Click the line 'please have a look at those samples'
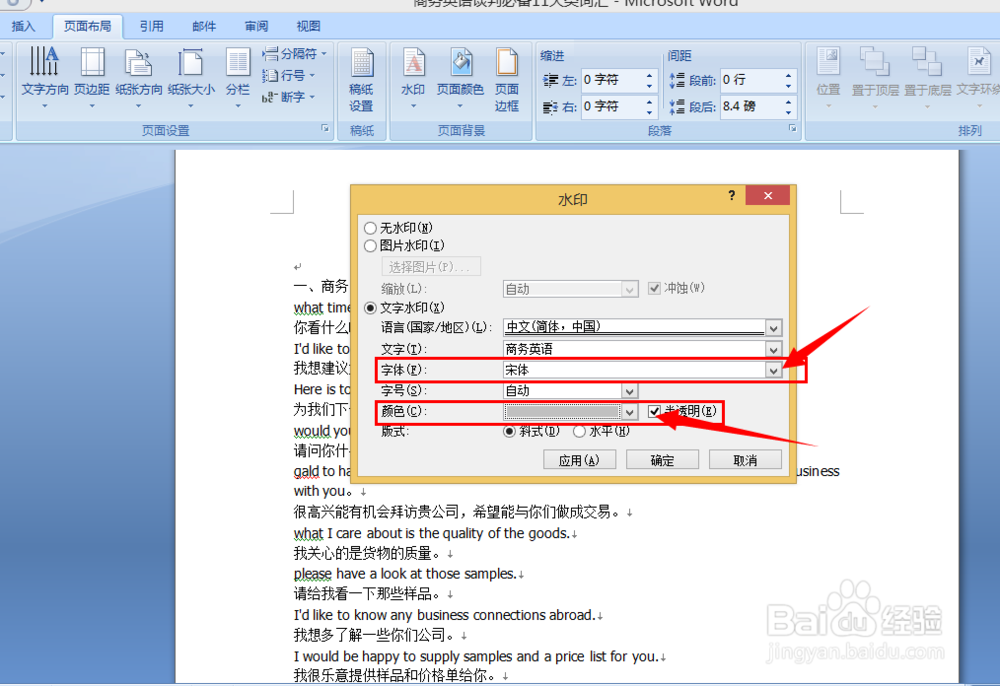 pos(404,574)
